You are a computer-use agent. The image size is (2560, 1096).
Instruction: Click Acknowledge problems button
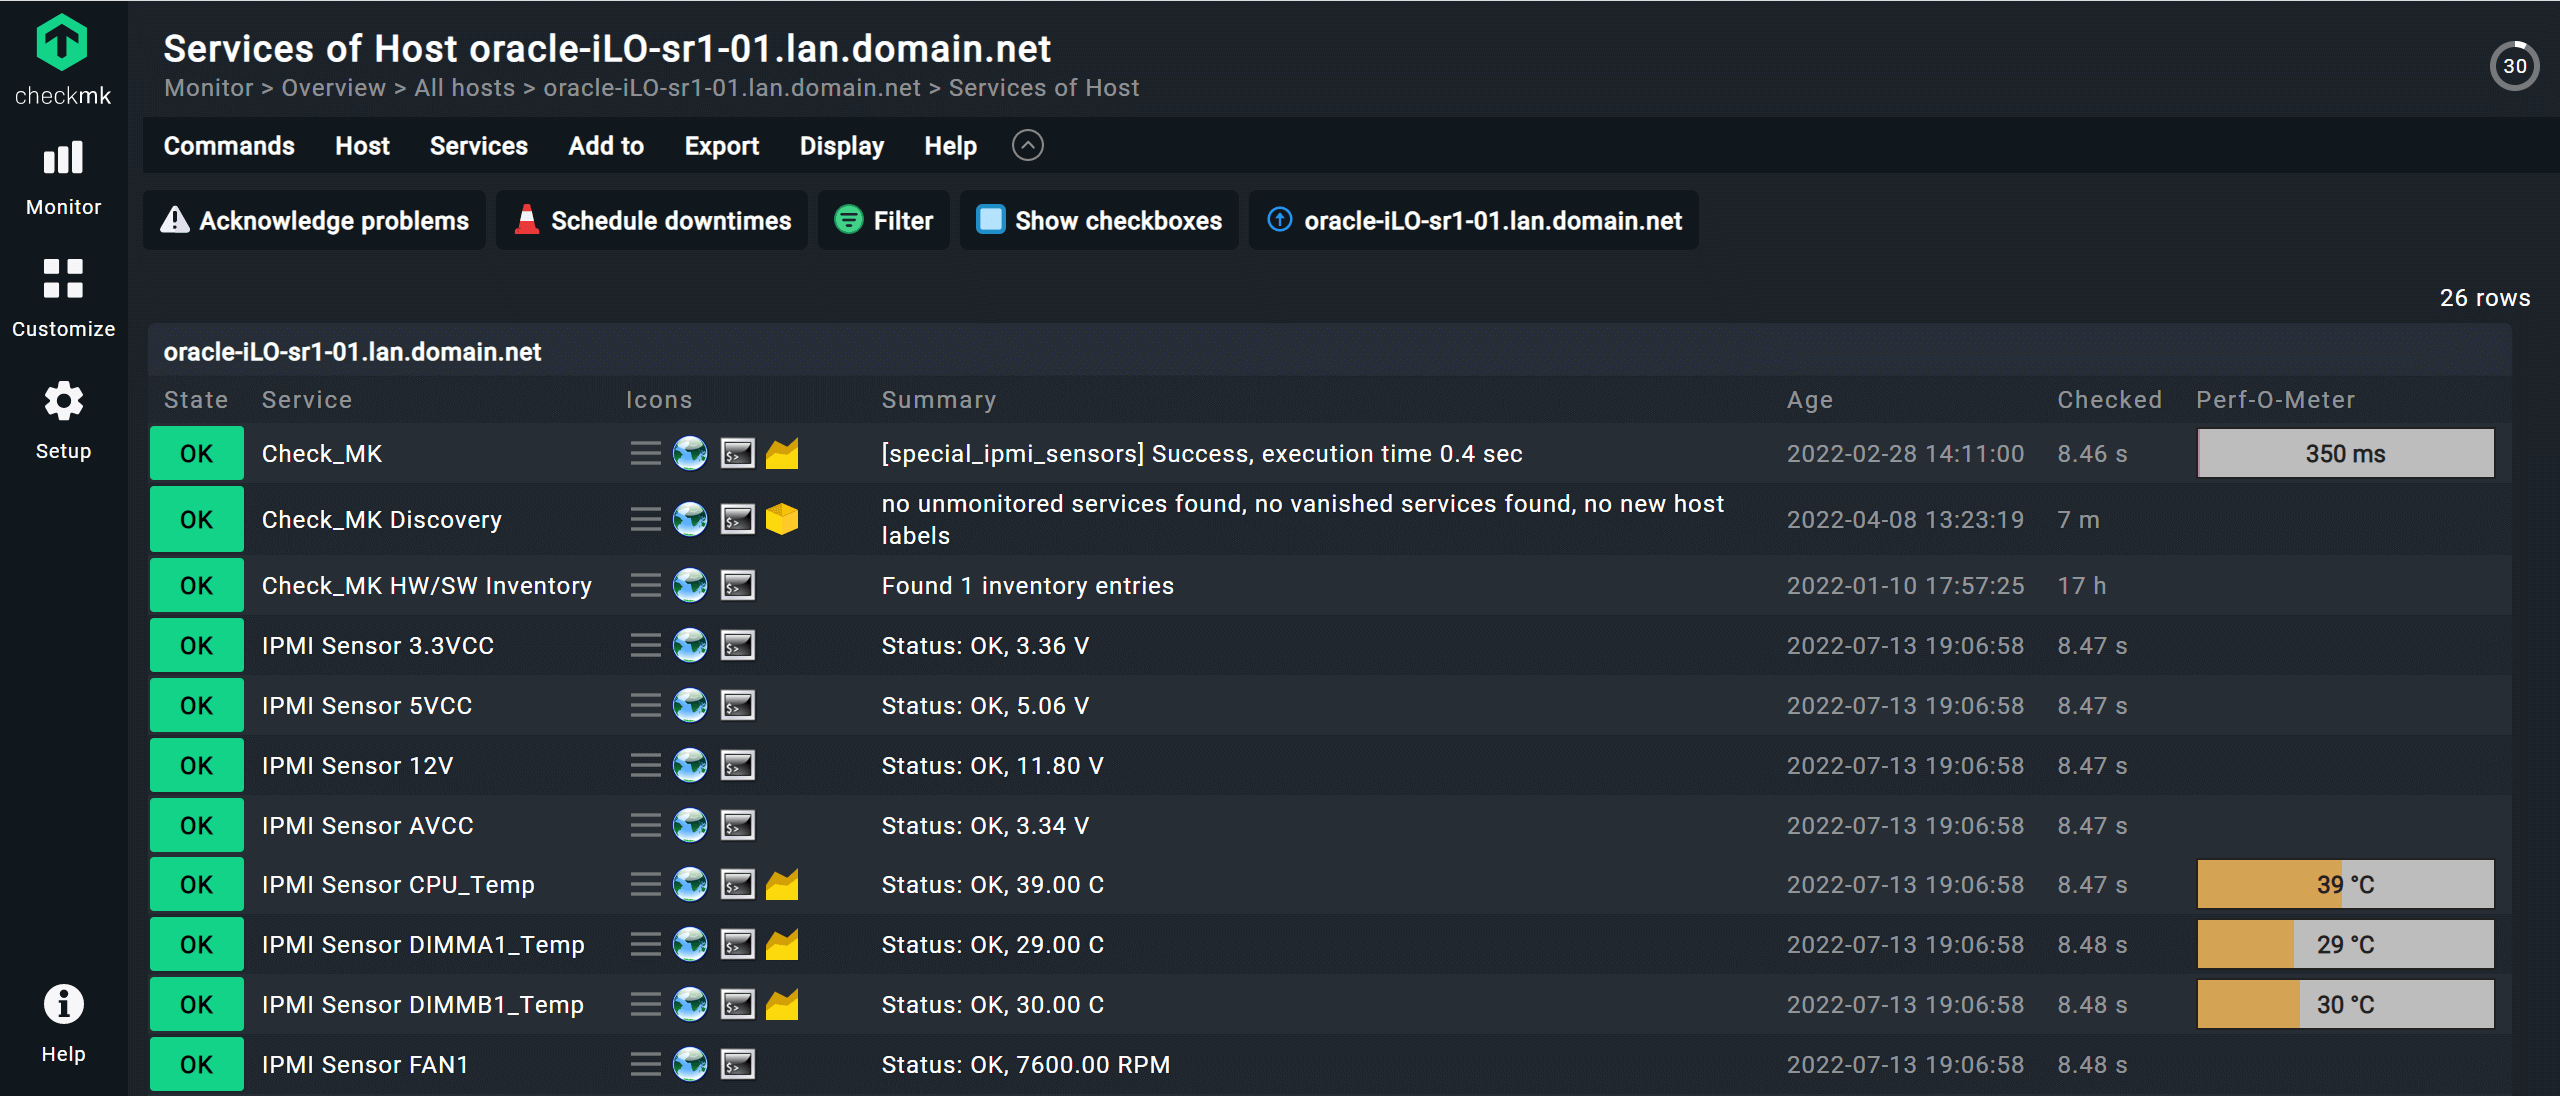coord(314,221)
